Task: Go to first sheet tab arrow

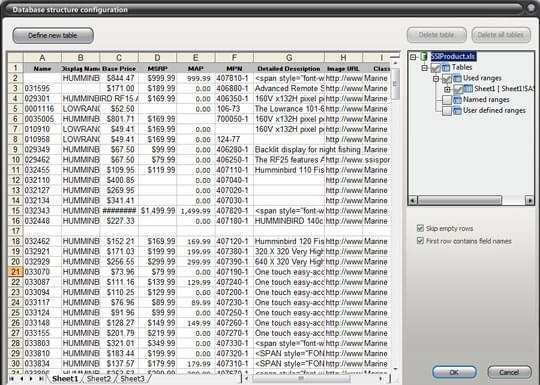Action: click(12, 379)
